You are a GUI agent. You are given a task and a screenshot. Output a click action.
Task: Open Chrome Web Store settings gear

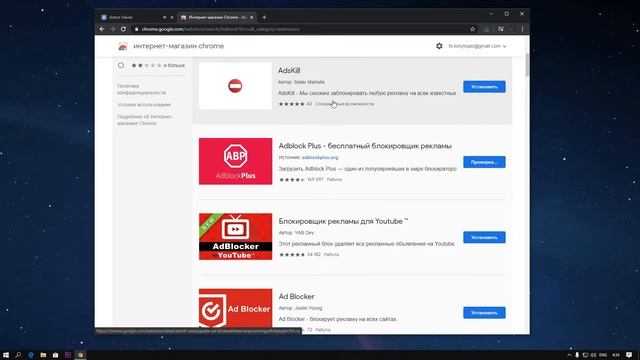point(439,46)
